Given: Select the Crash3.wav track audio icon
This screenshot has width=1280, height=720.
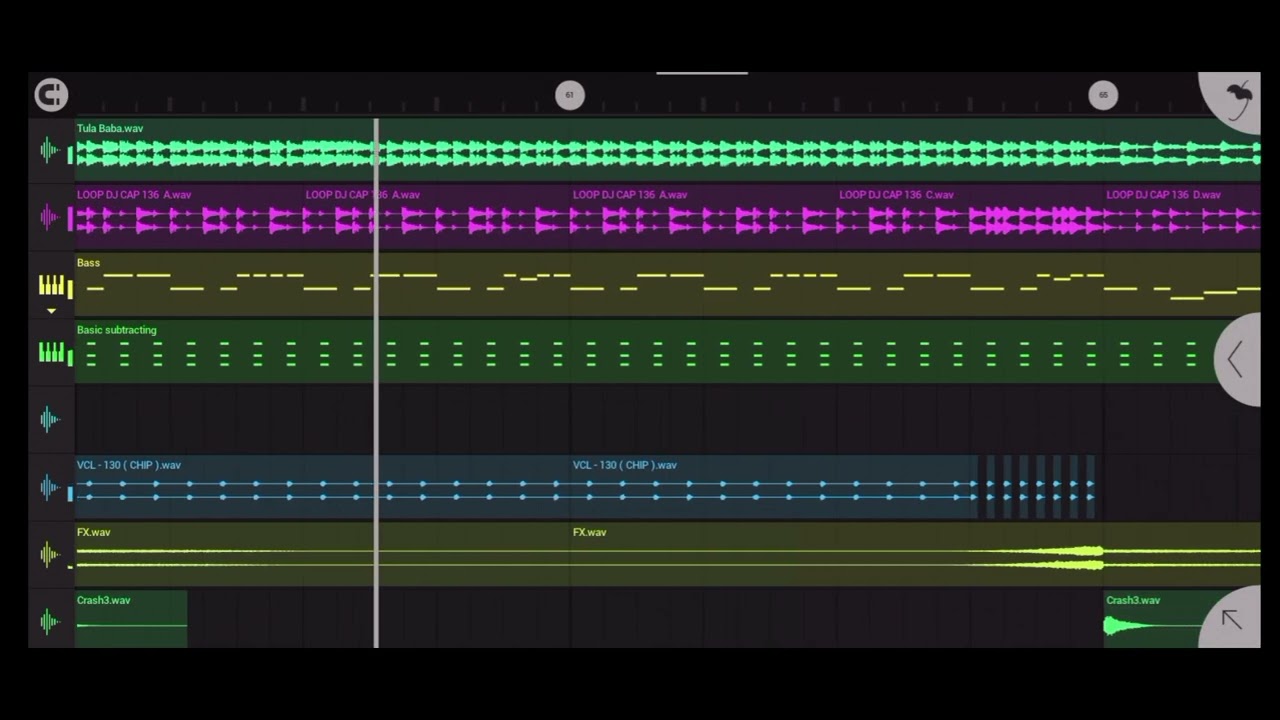Looking at the screenshot, I should (x=50, y=622).
